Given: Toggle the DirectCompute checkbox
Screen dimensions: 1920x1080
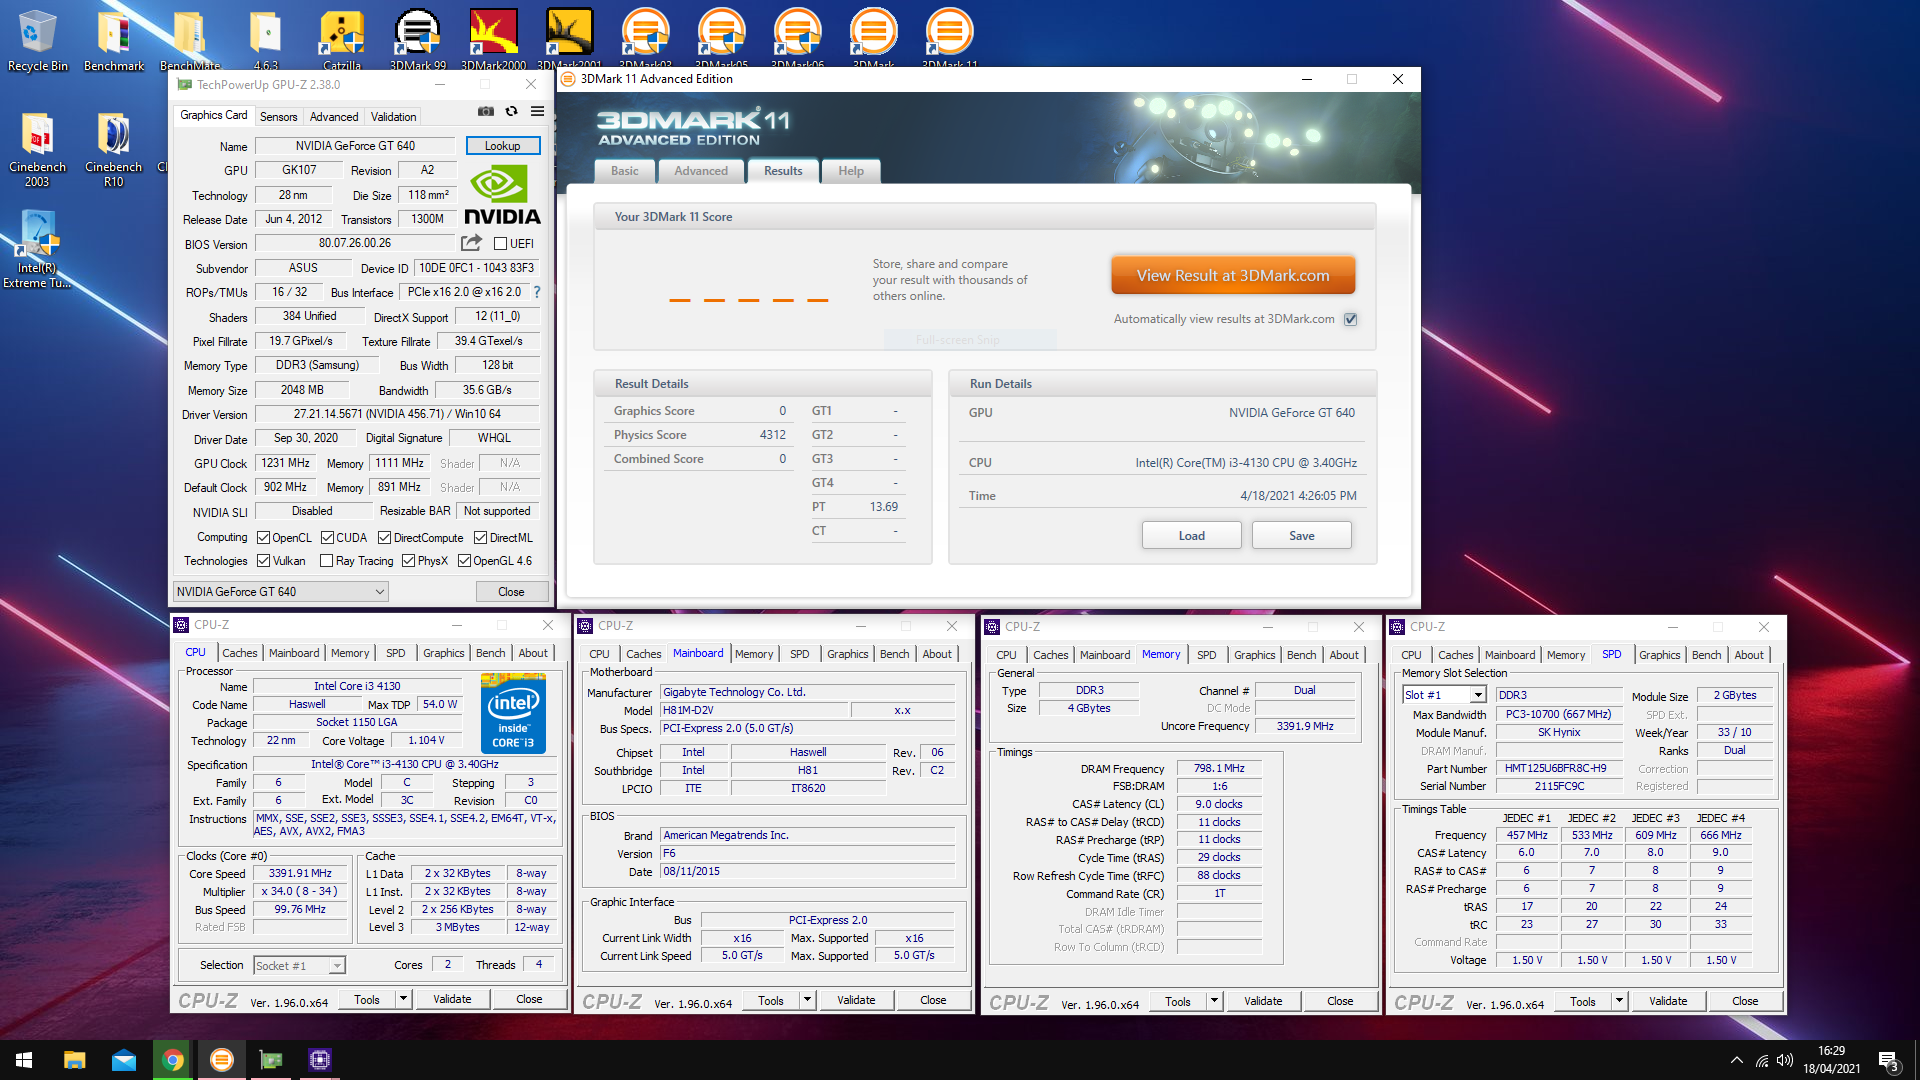Looking at the screenshot, I should click(x=384, y=538).
